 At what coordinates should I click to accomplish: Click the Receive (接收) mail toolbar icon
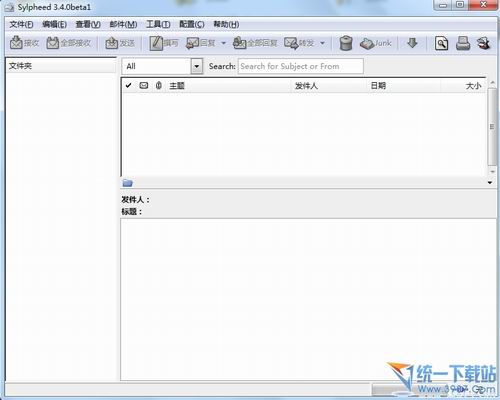[16, 43]
